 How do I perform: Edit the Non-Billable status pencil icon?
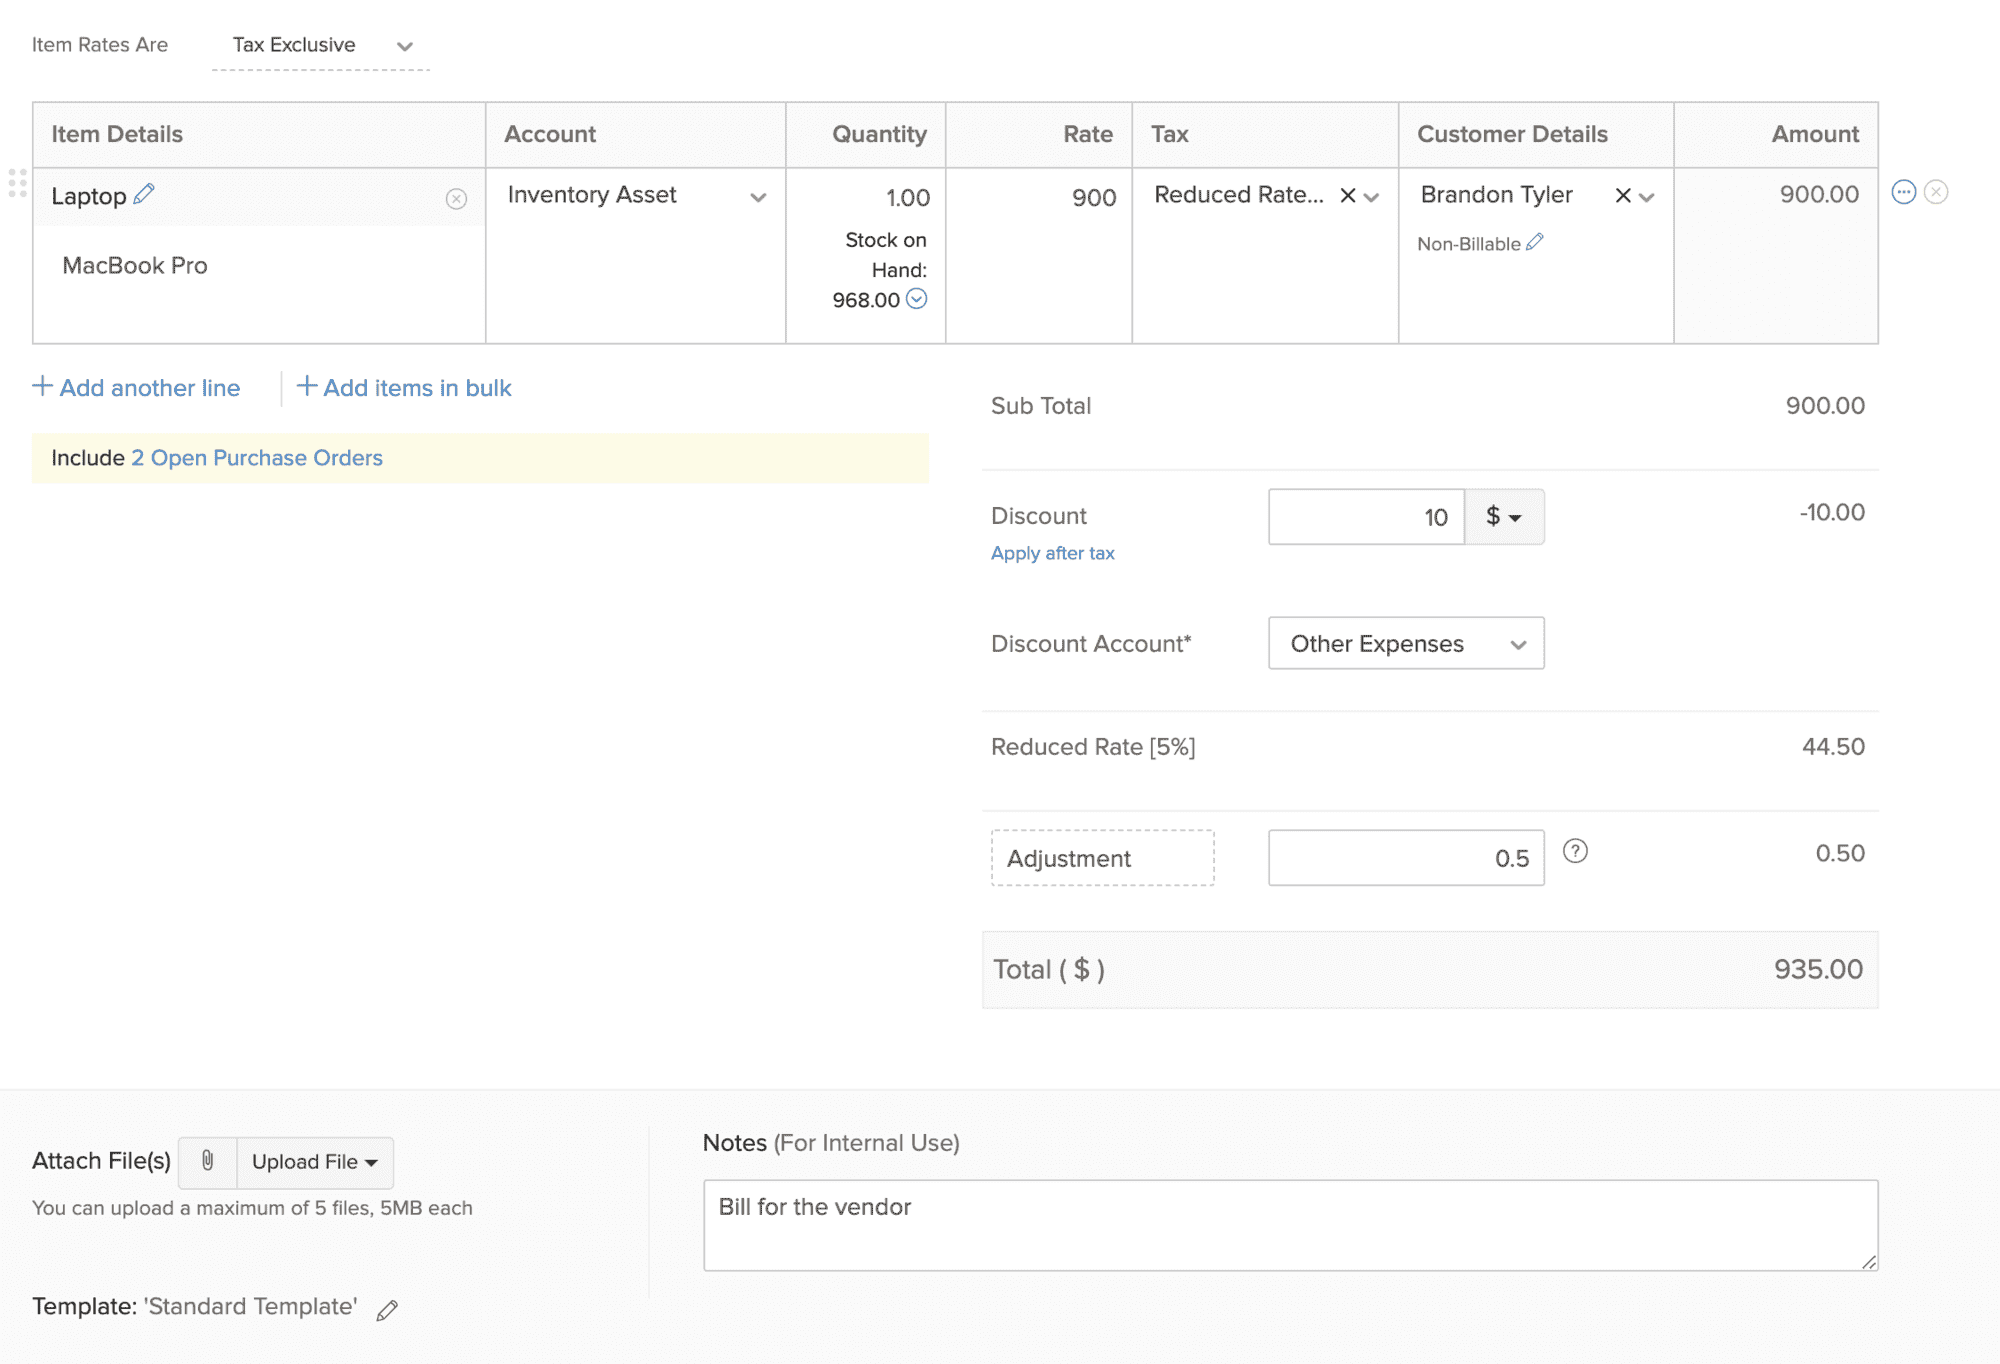point(1535,242)
